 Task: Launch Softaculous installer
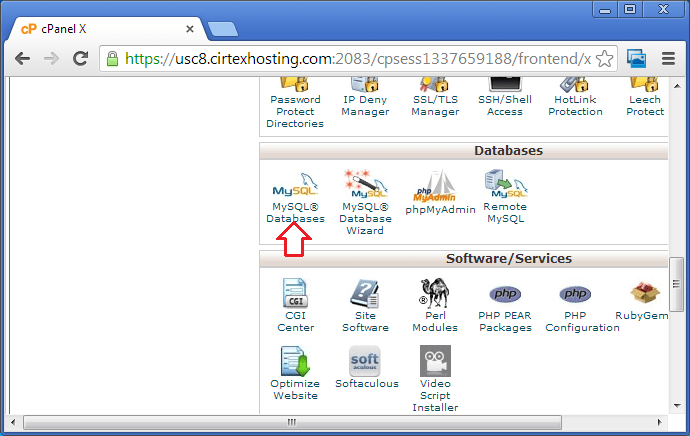(x=364, y=362)
